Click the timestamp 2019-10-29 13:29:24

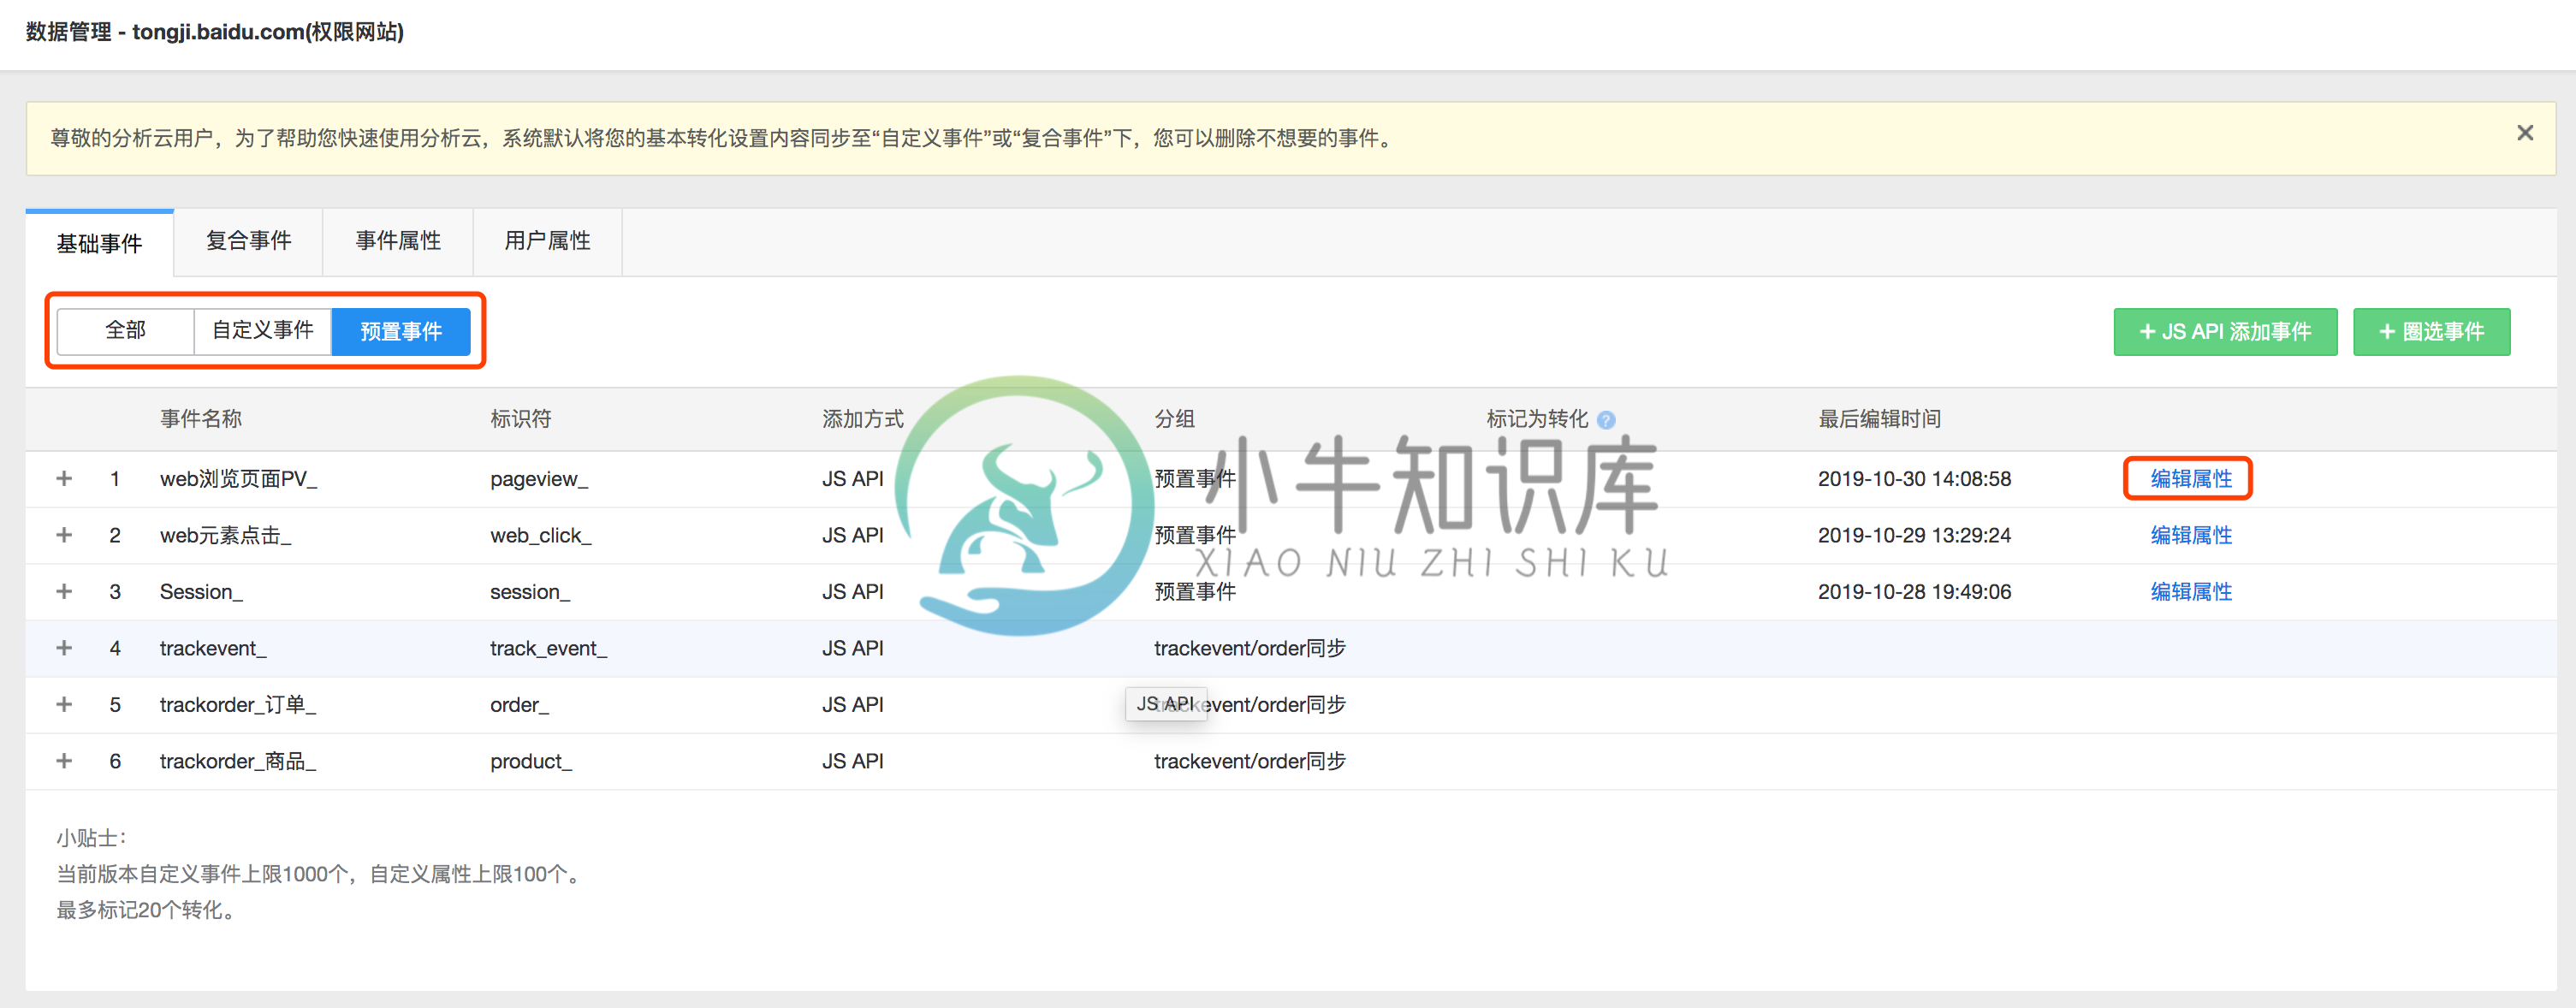(x=1914, y=535)
